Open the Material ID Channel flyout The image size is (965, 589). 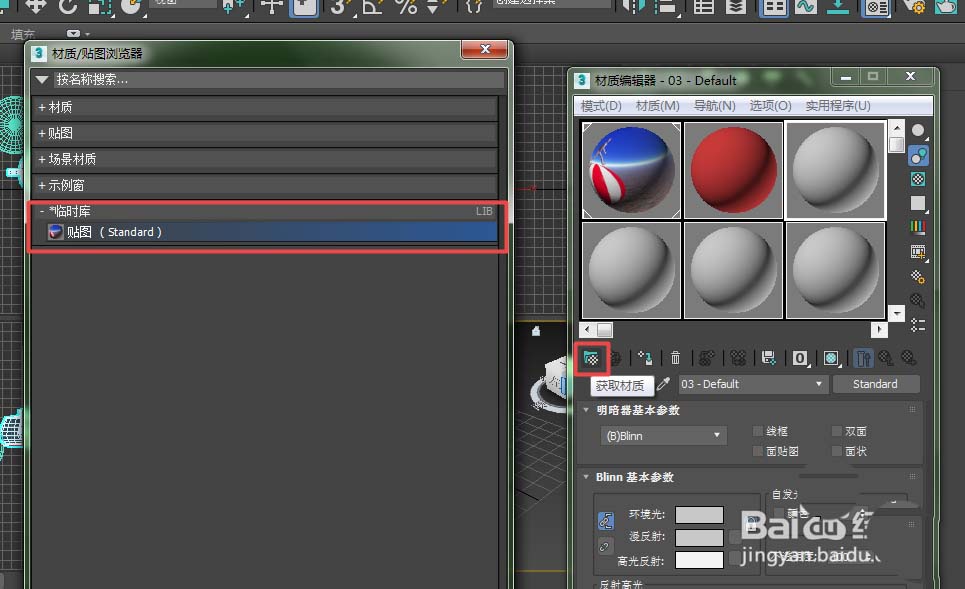[x=799, y=358]
